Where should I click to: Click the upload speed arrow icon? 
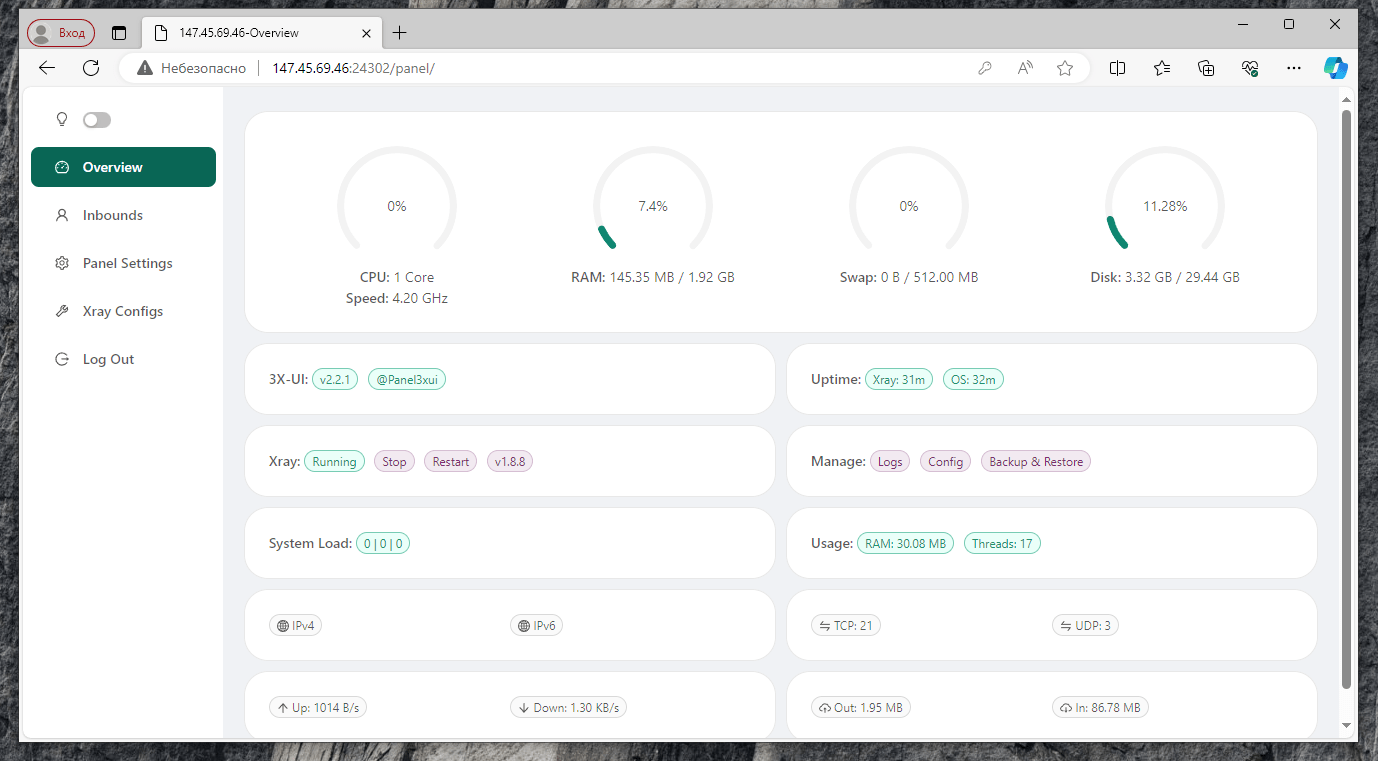[x=283, y=706]
